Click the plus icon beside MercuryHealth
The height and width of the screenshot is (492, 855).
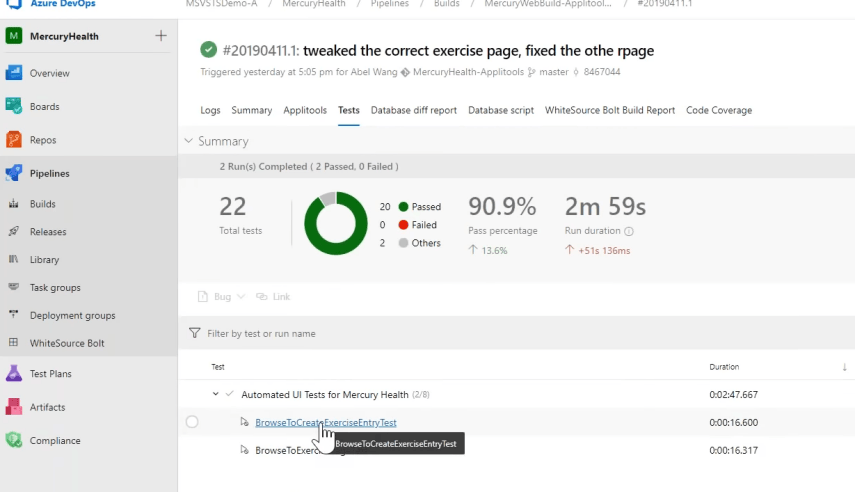(161, 36)
